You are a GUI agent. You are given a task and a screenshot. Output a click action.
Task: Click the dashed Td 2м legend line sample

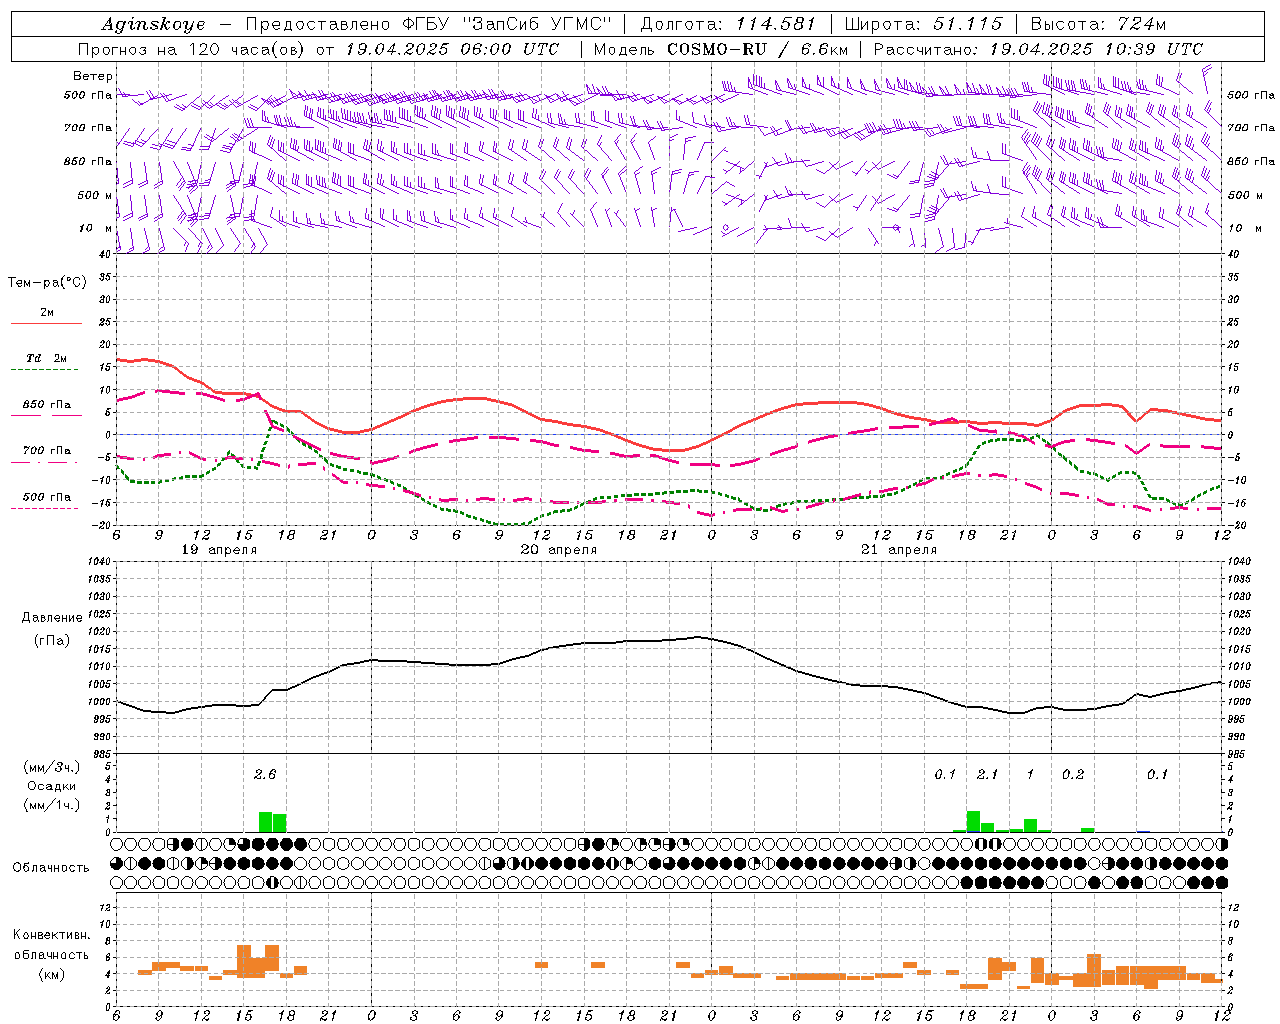click(x=46, y=370)
